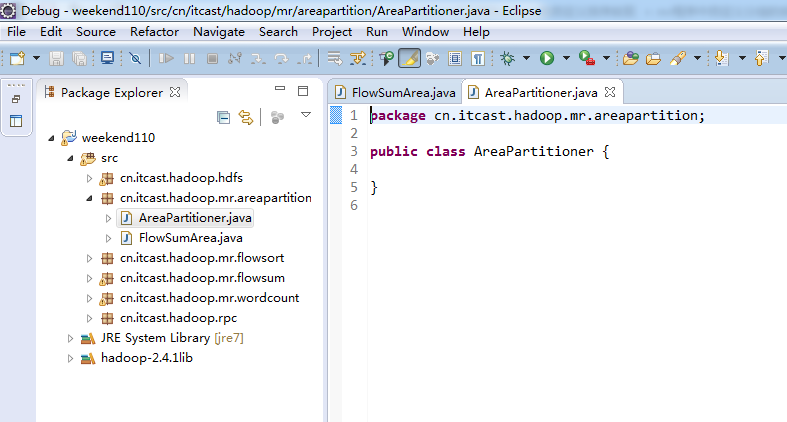Screen dimensions: 787x422
Task: Open the File menu
Action: click(16, 32)
